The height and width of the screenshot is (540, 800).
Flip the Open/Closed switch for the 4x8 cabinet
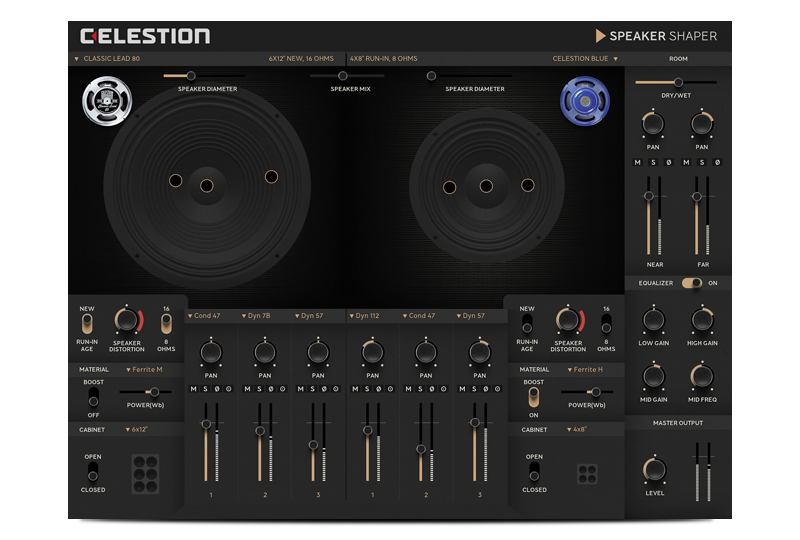pos(534,472)
